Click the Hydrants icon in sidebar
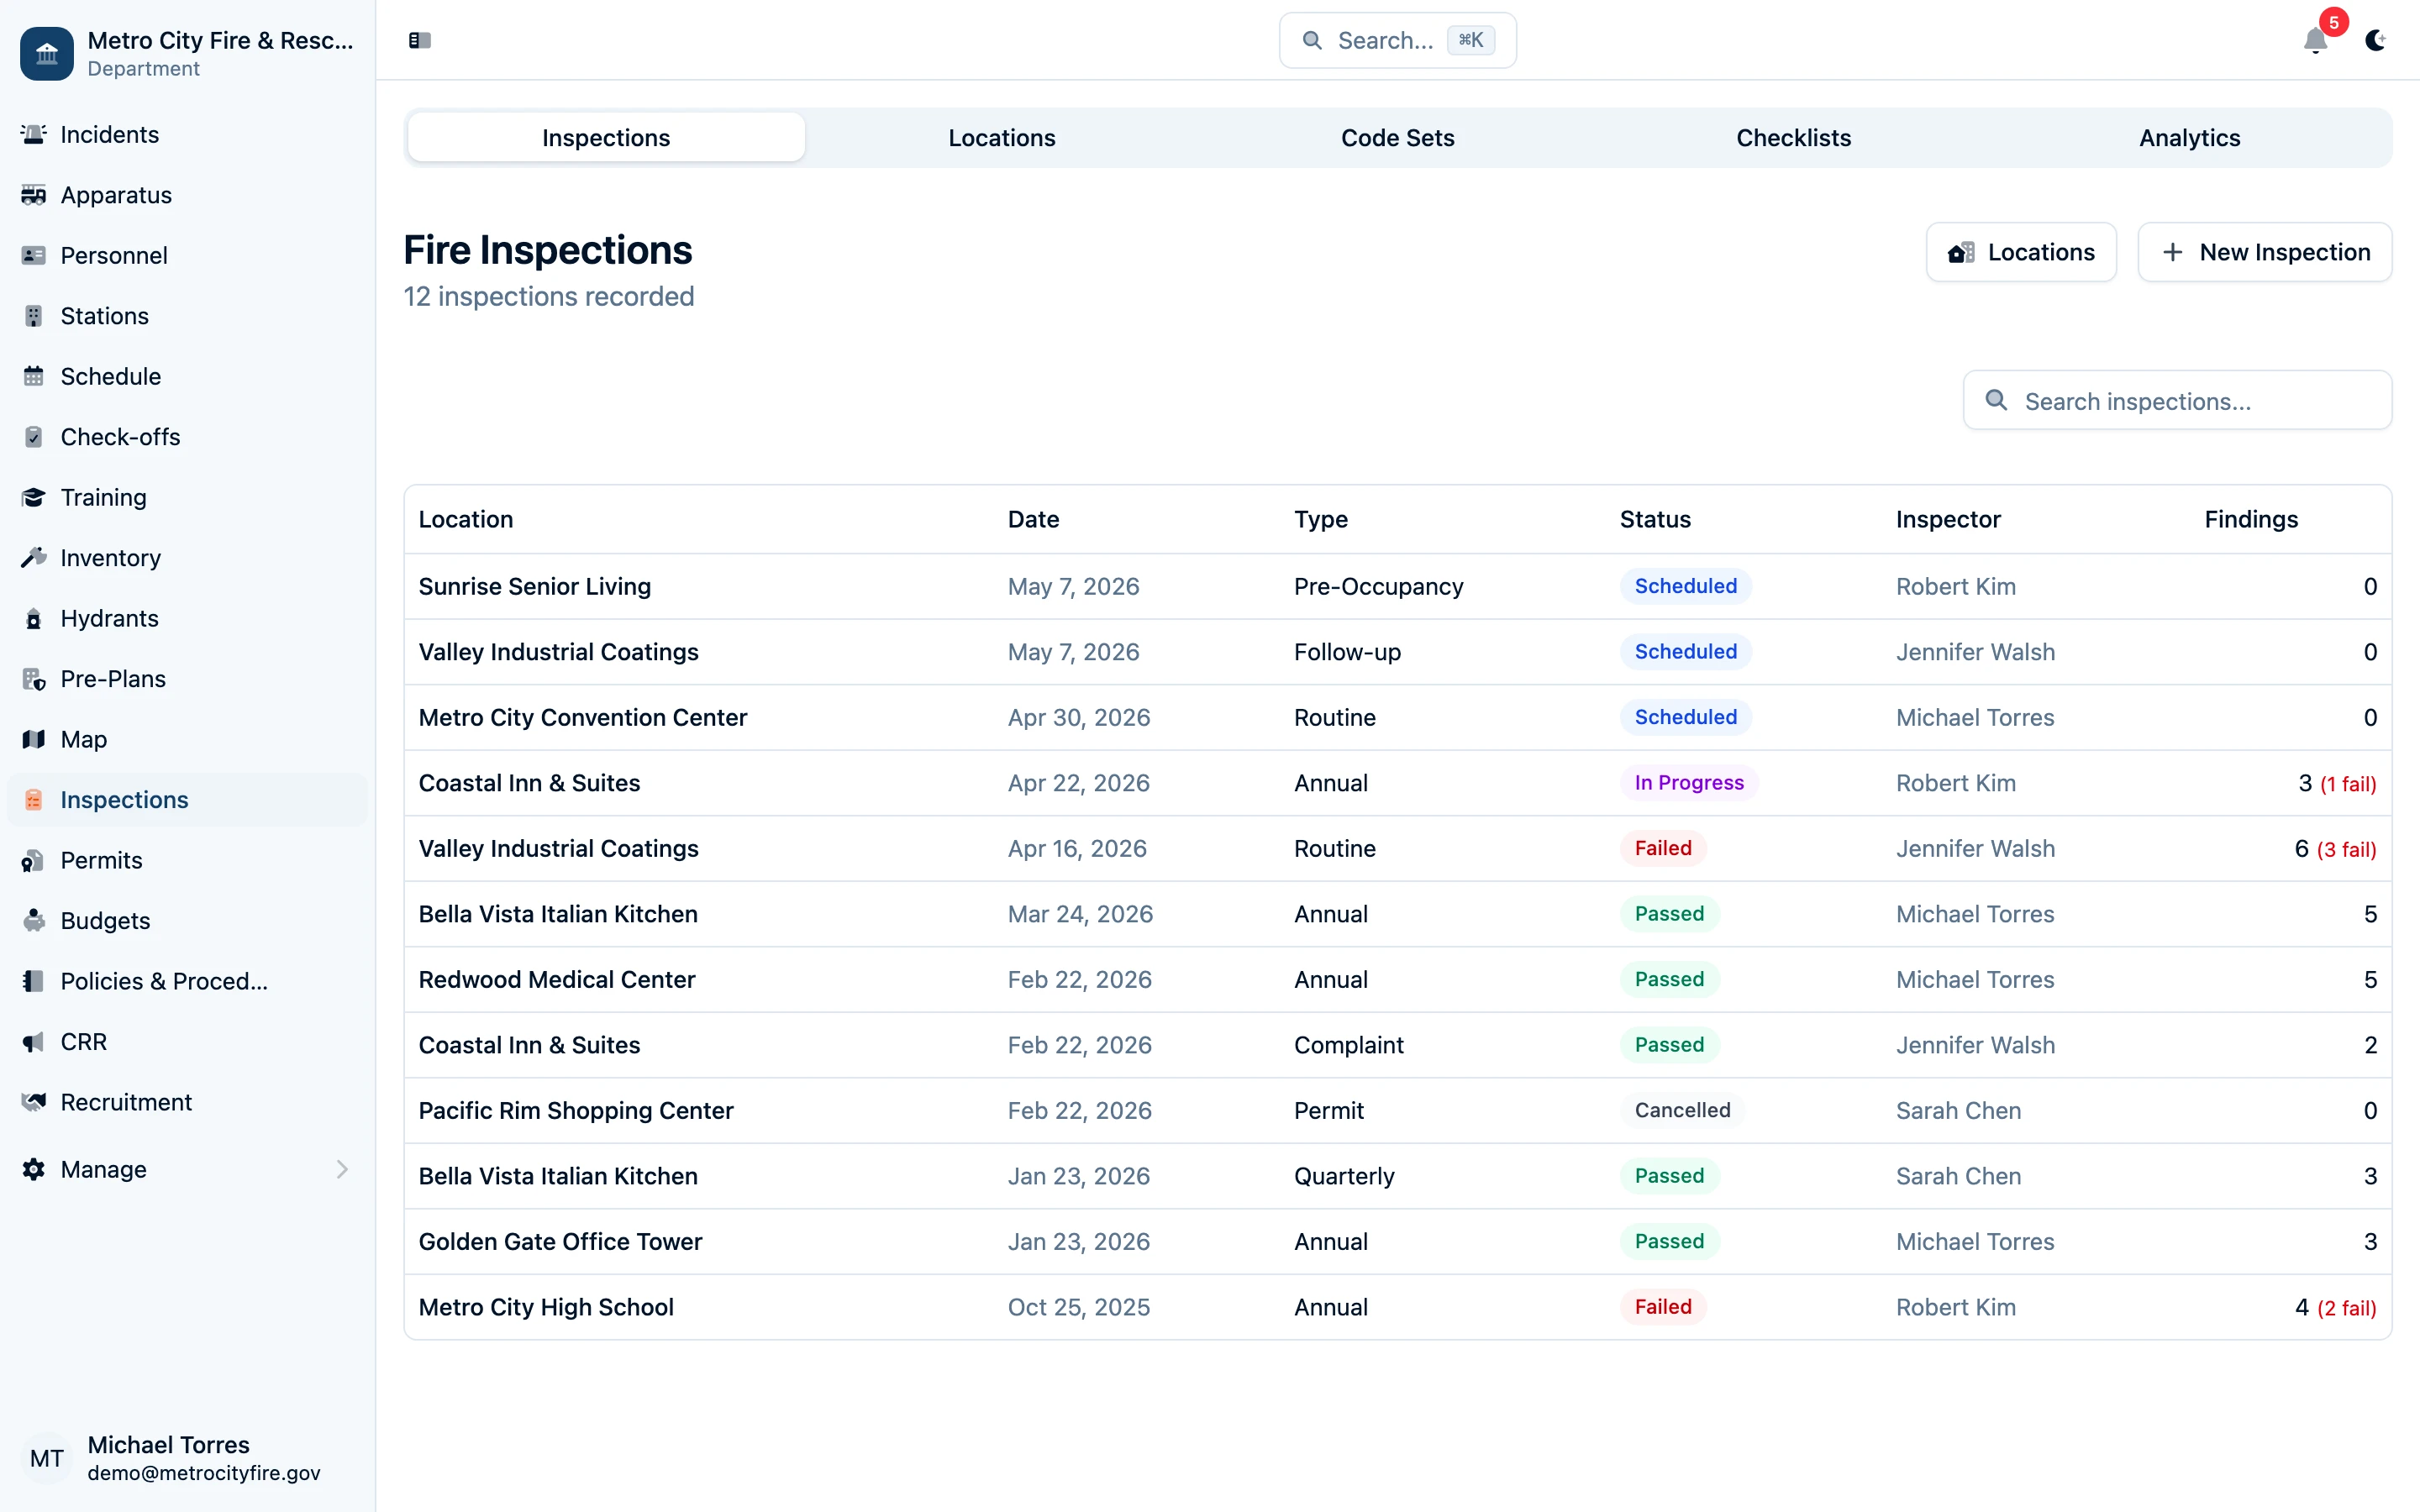This screenshot has height=1512, width=2420. (x=34, y=618)
